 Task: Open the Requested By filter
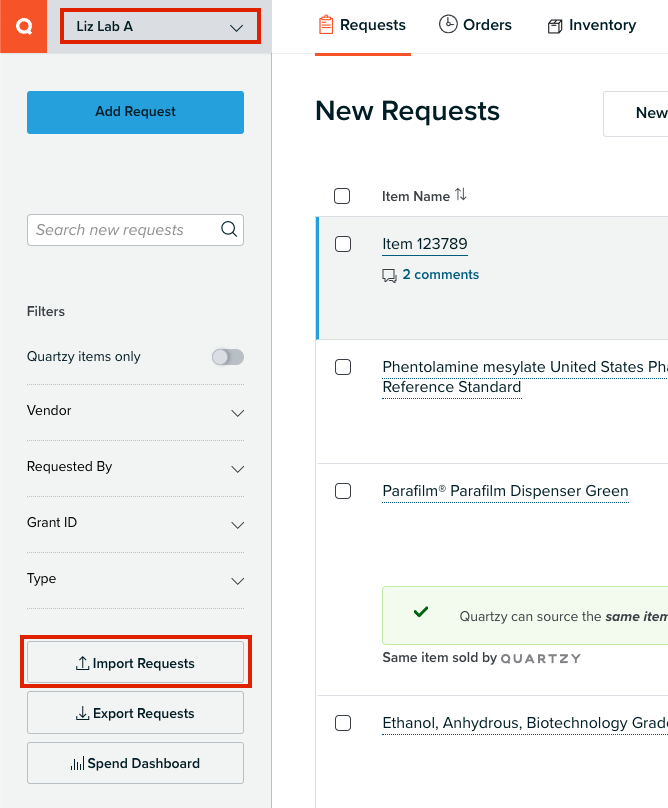238,467
